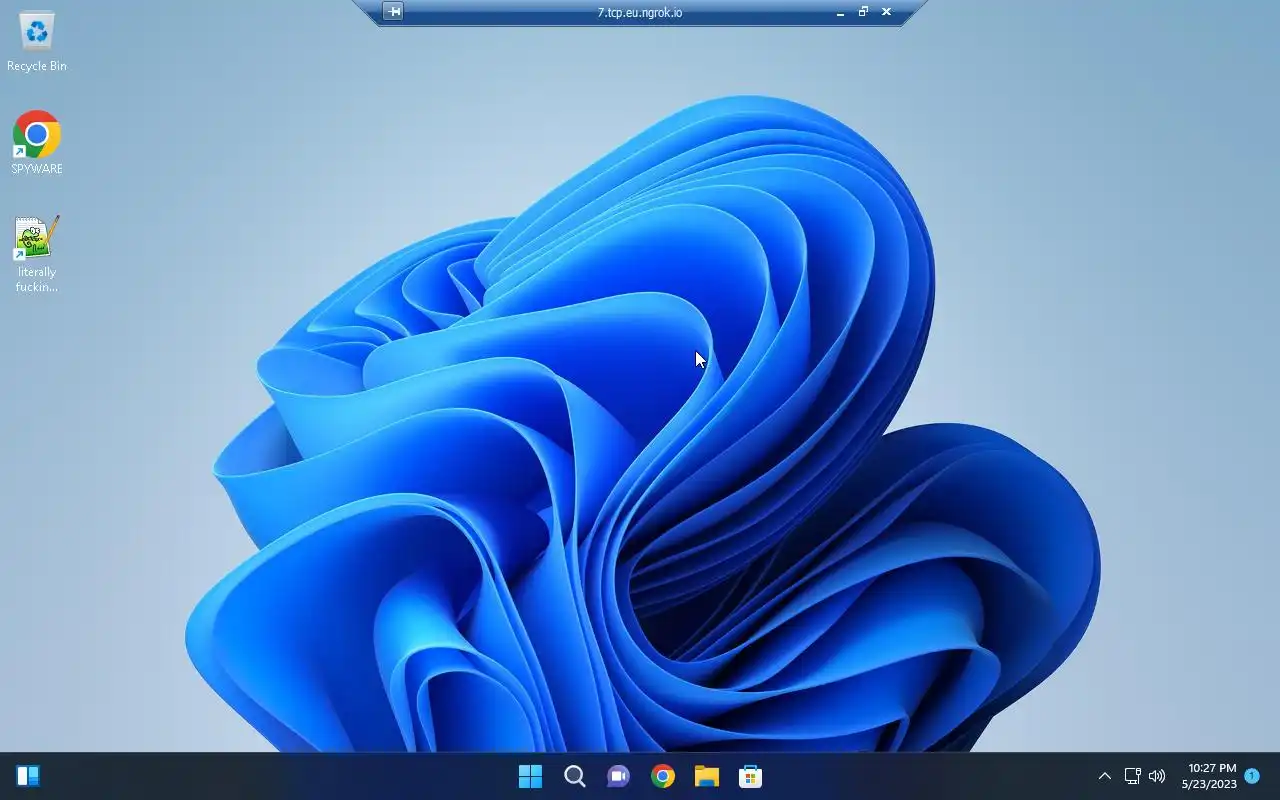Open the Windows Start menu

(530, 776)
